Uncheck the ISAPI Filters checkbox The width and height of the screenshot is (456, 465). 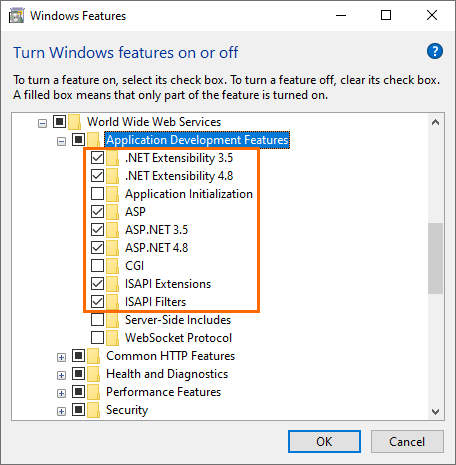[x=97, y=302]
